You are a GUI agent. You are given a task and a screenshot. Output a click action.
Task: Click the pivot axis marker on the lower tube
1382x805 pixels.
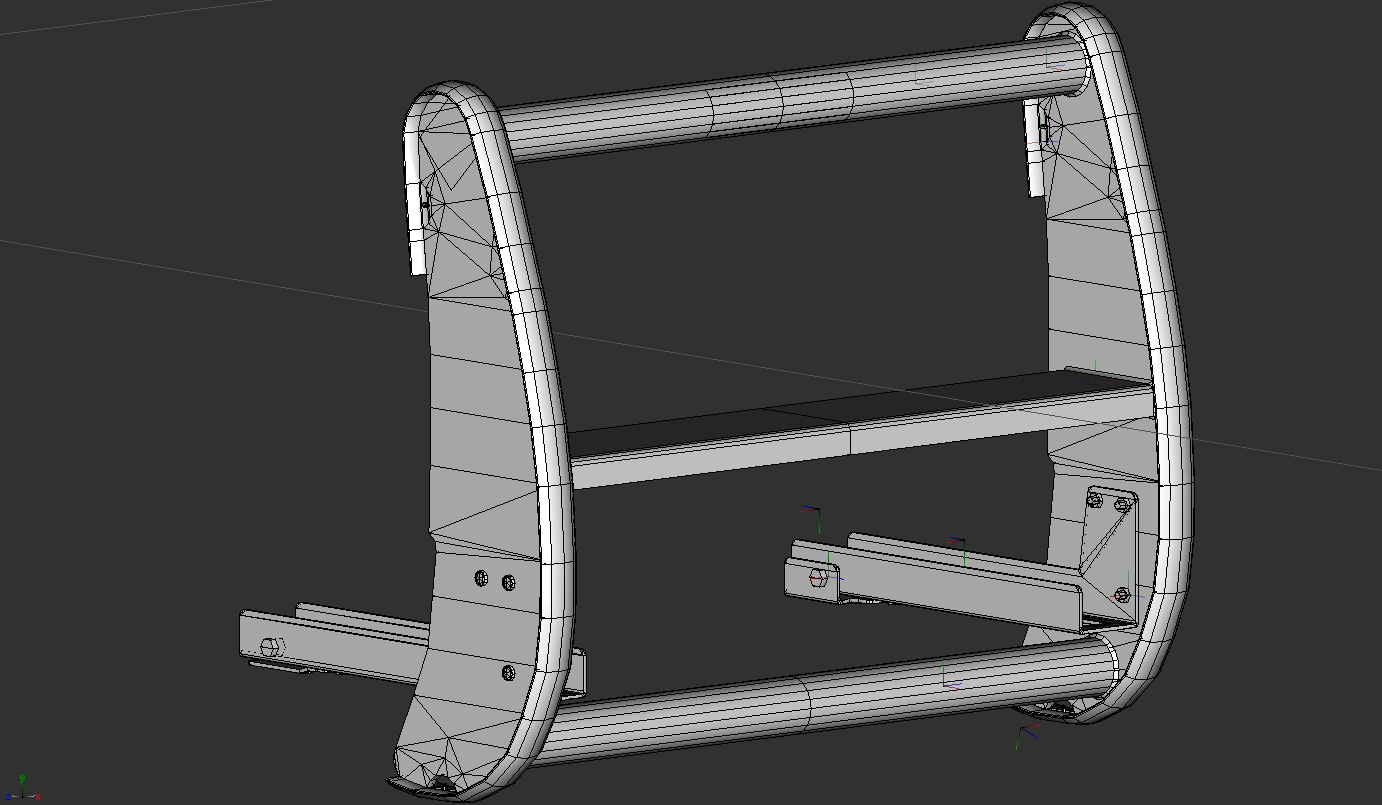pyautogui.click(x=949, y=681)
